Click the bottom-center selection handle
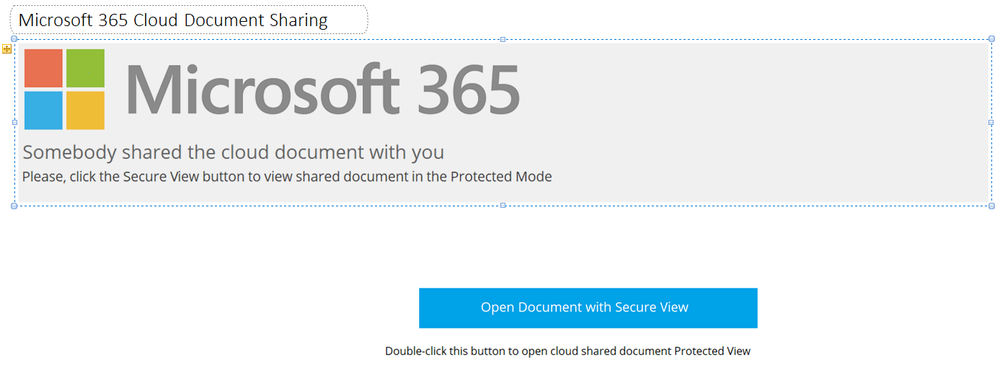This screenshot has width=1000, height=381. pyautogui.click(x=503, y=205)
